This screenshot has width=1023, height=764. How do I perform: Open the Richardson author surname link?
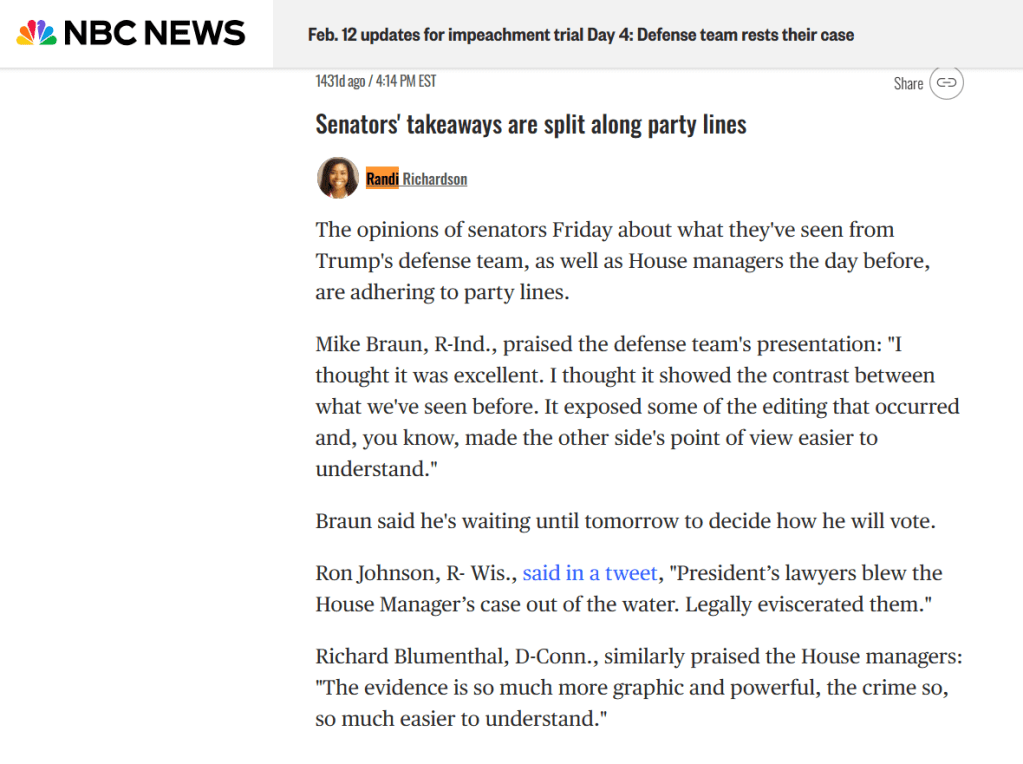point(435,179)
